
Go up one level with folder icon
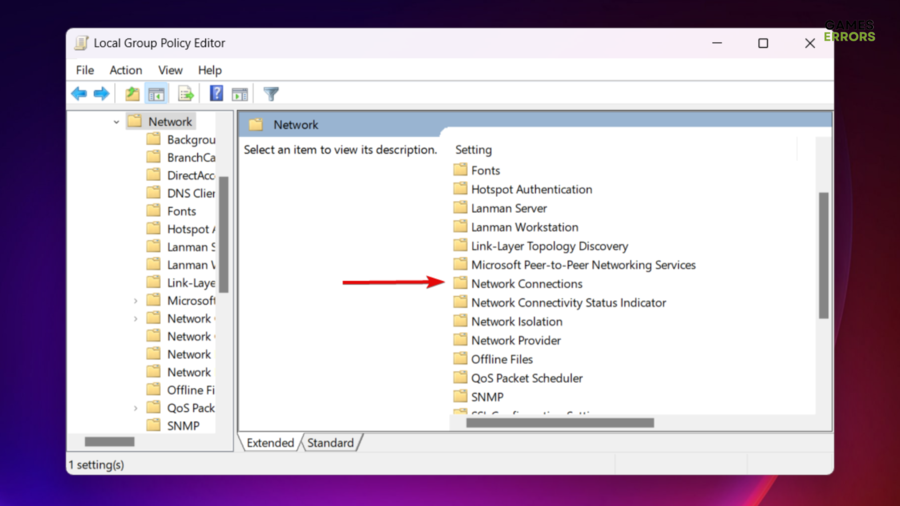132,94
